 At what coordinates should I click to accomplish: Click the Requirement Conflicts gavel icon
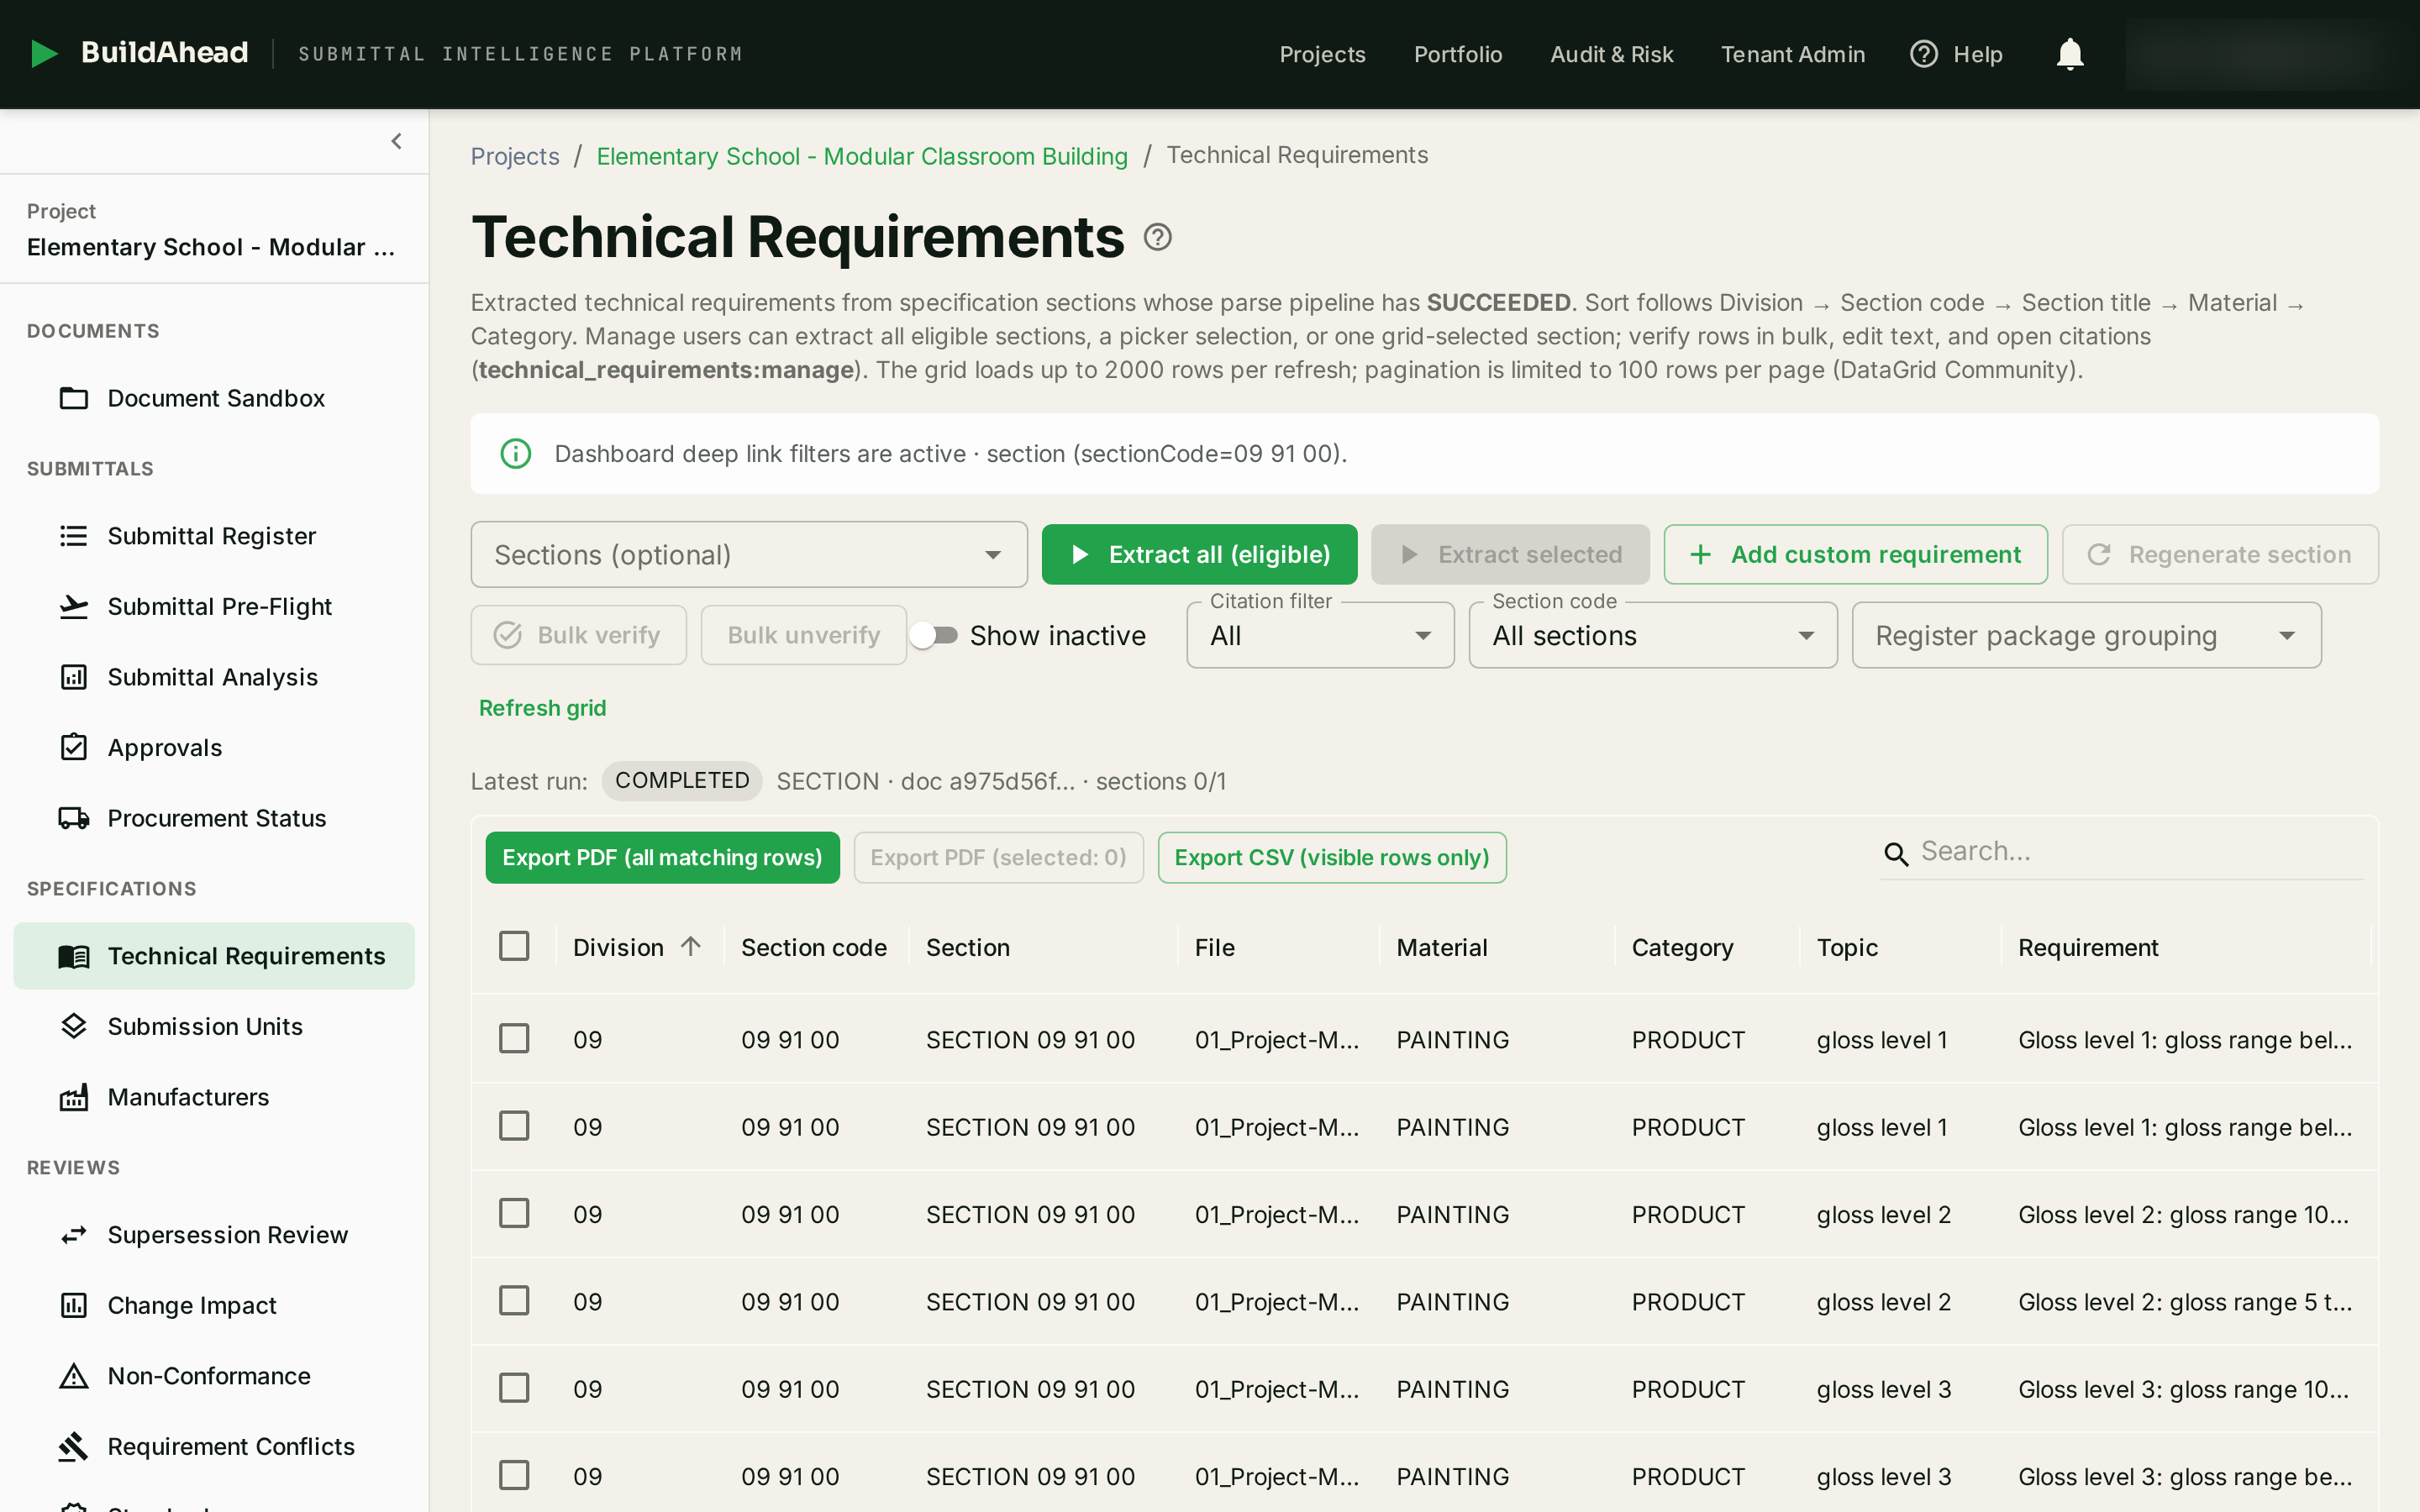click(x=74, y=1446)
